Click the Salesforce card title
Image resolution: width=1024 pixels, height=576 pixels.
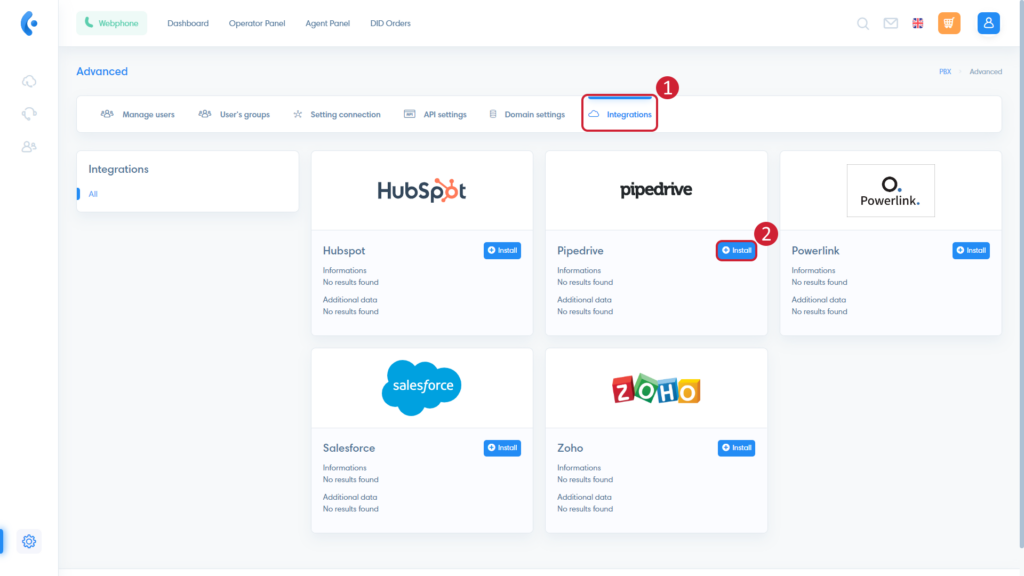349,448
